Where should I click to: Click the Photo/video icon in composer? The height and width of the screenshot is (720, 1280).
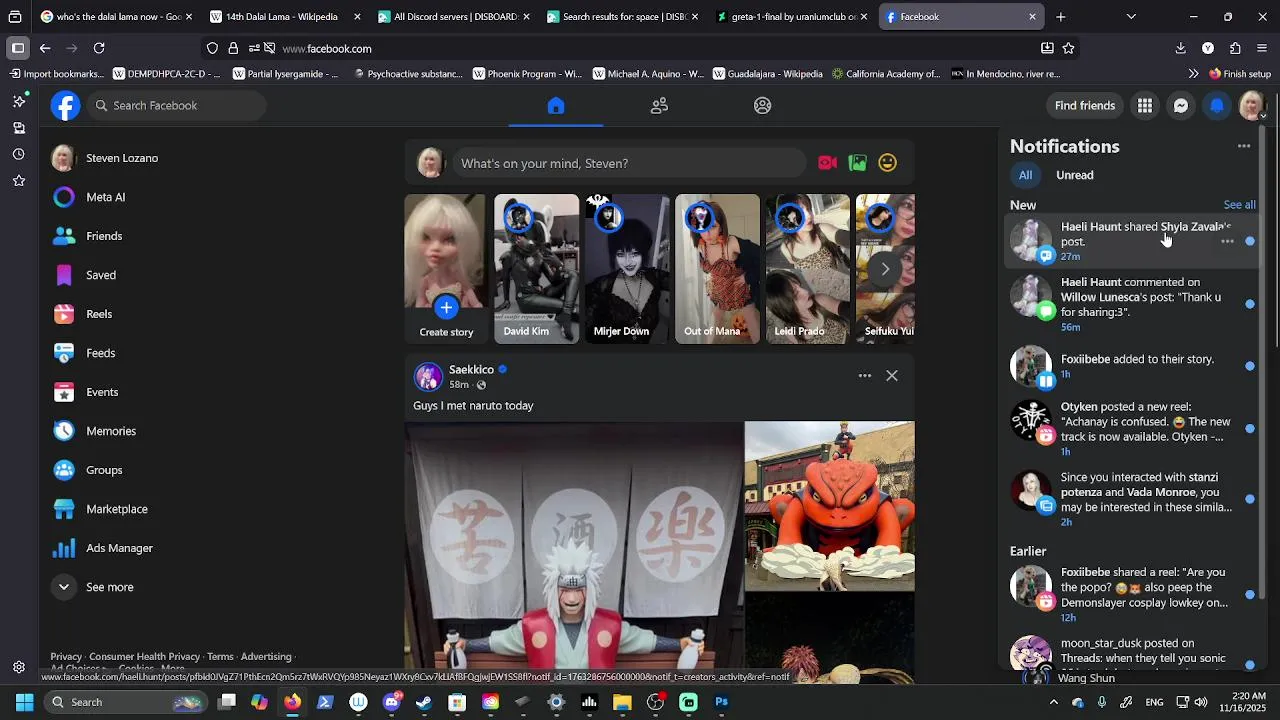point(857,163)
